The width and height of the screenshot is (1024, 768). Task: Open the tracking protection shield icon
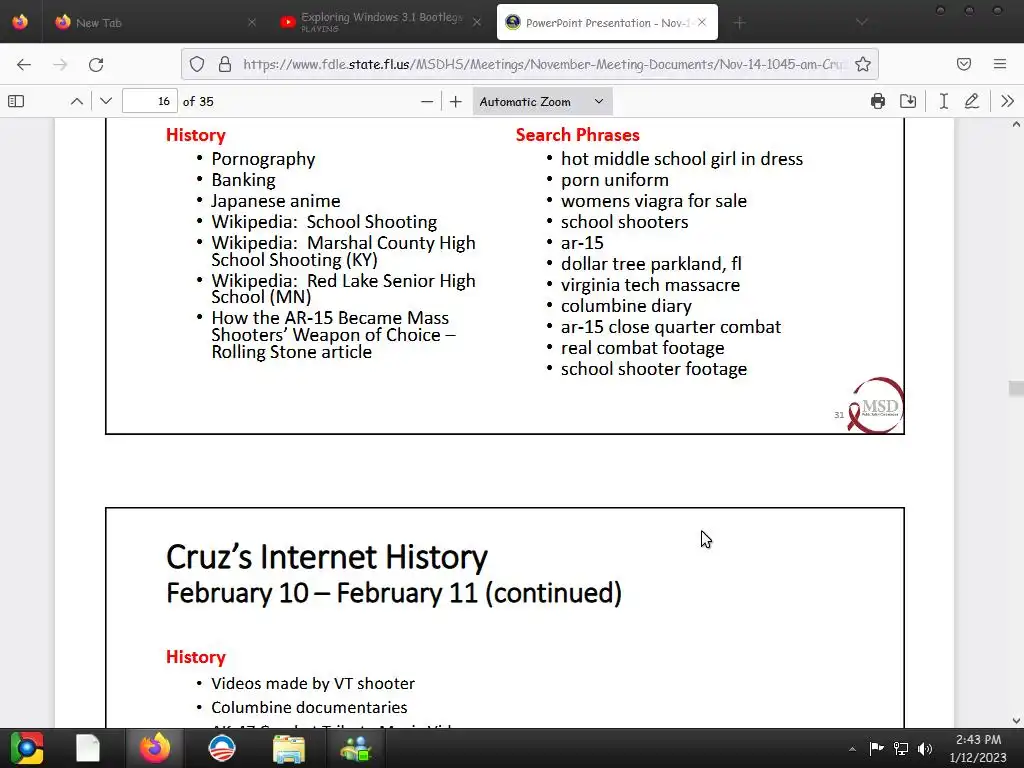(x=197, y=64)
